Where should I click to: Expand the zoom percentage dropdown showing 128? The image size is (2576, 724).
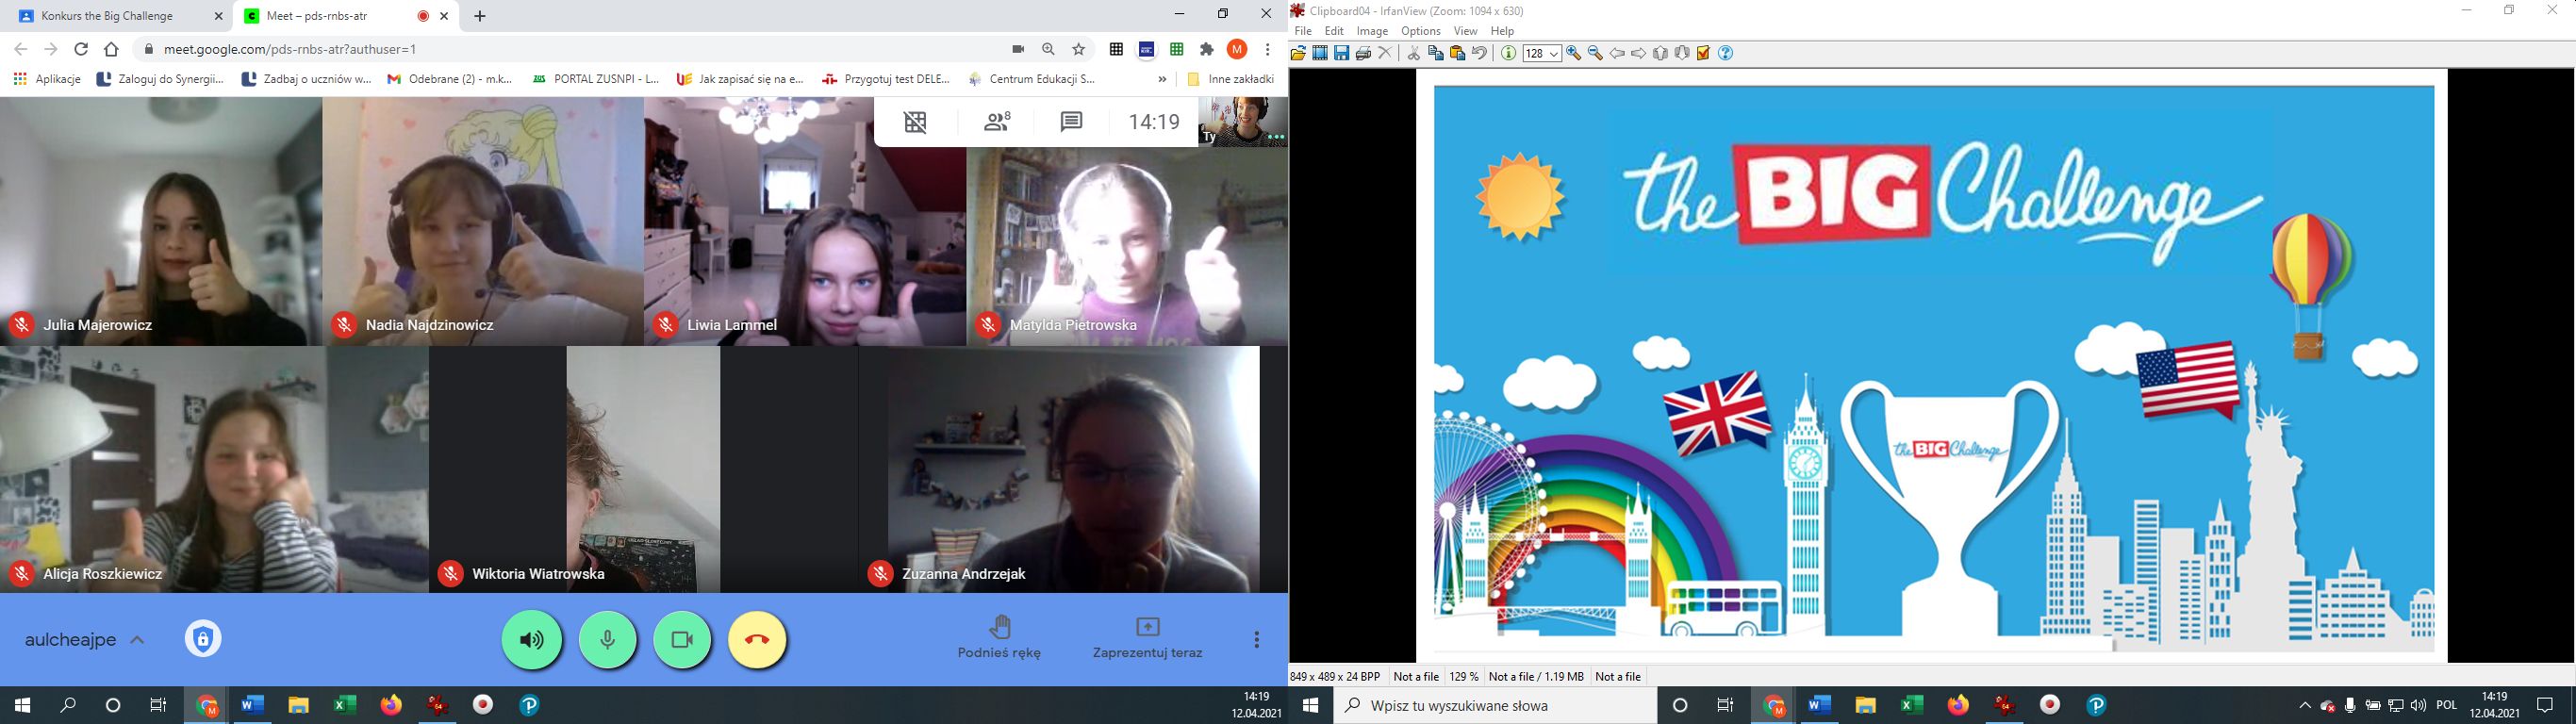tap(1555, 54)
